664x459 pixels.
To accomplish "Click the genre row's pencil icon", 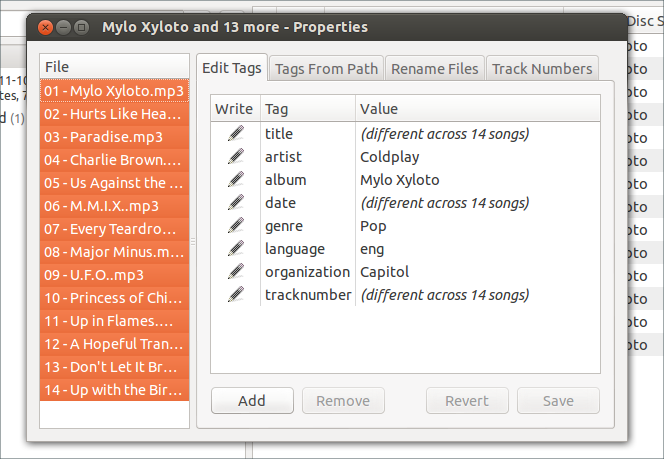I will [236, 226].
